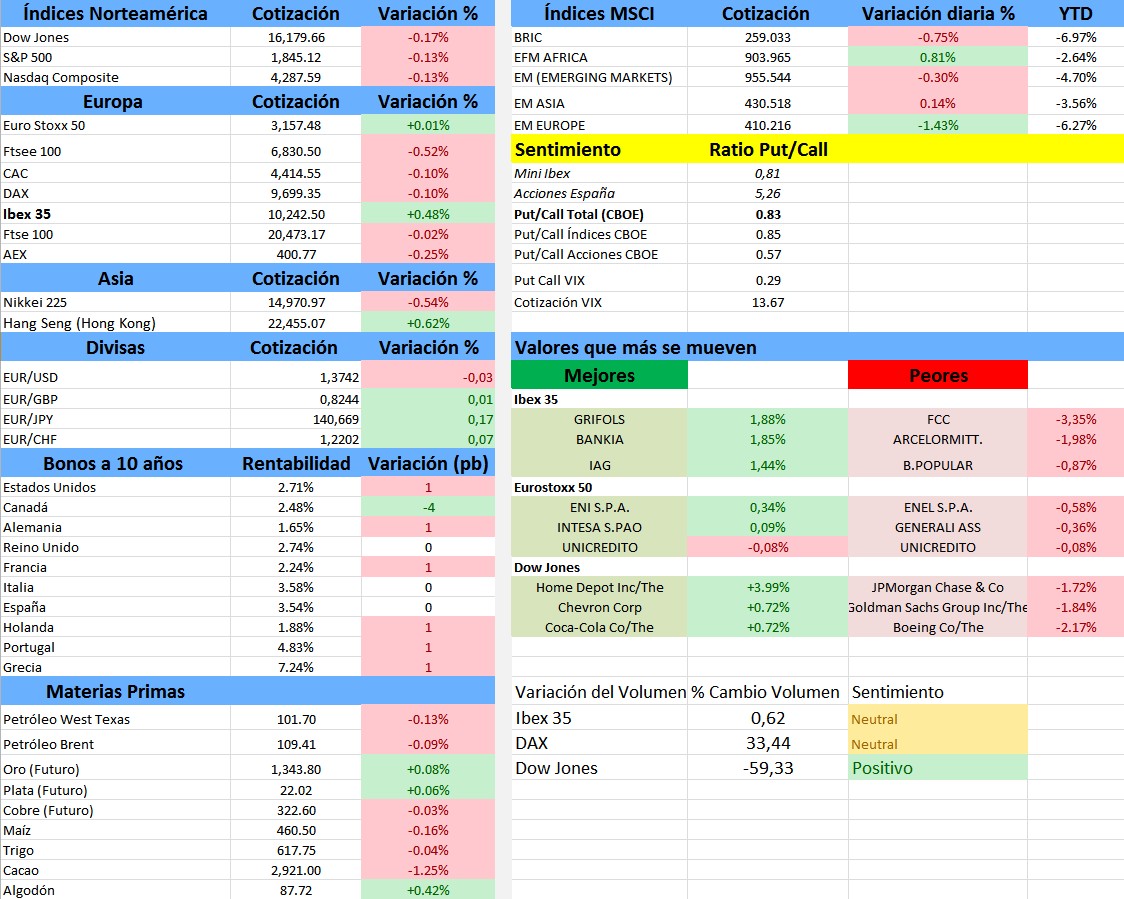Select GRIFOLS in Ibex 35 best performers
1124x899 pixels.
599,419
